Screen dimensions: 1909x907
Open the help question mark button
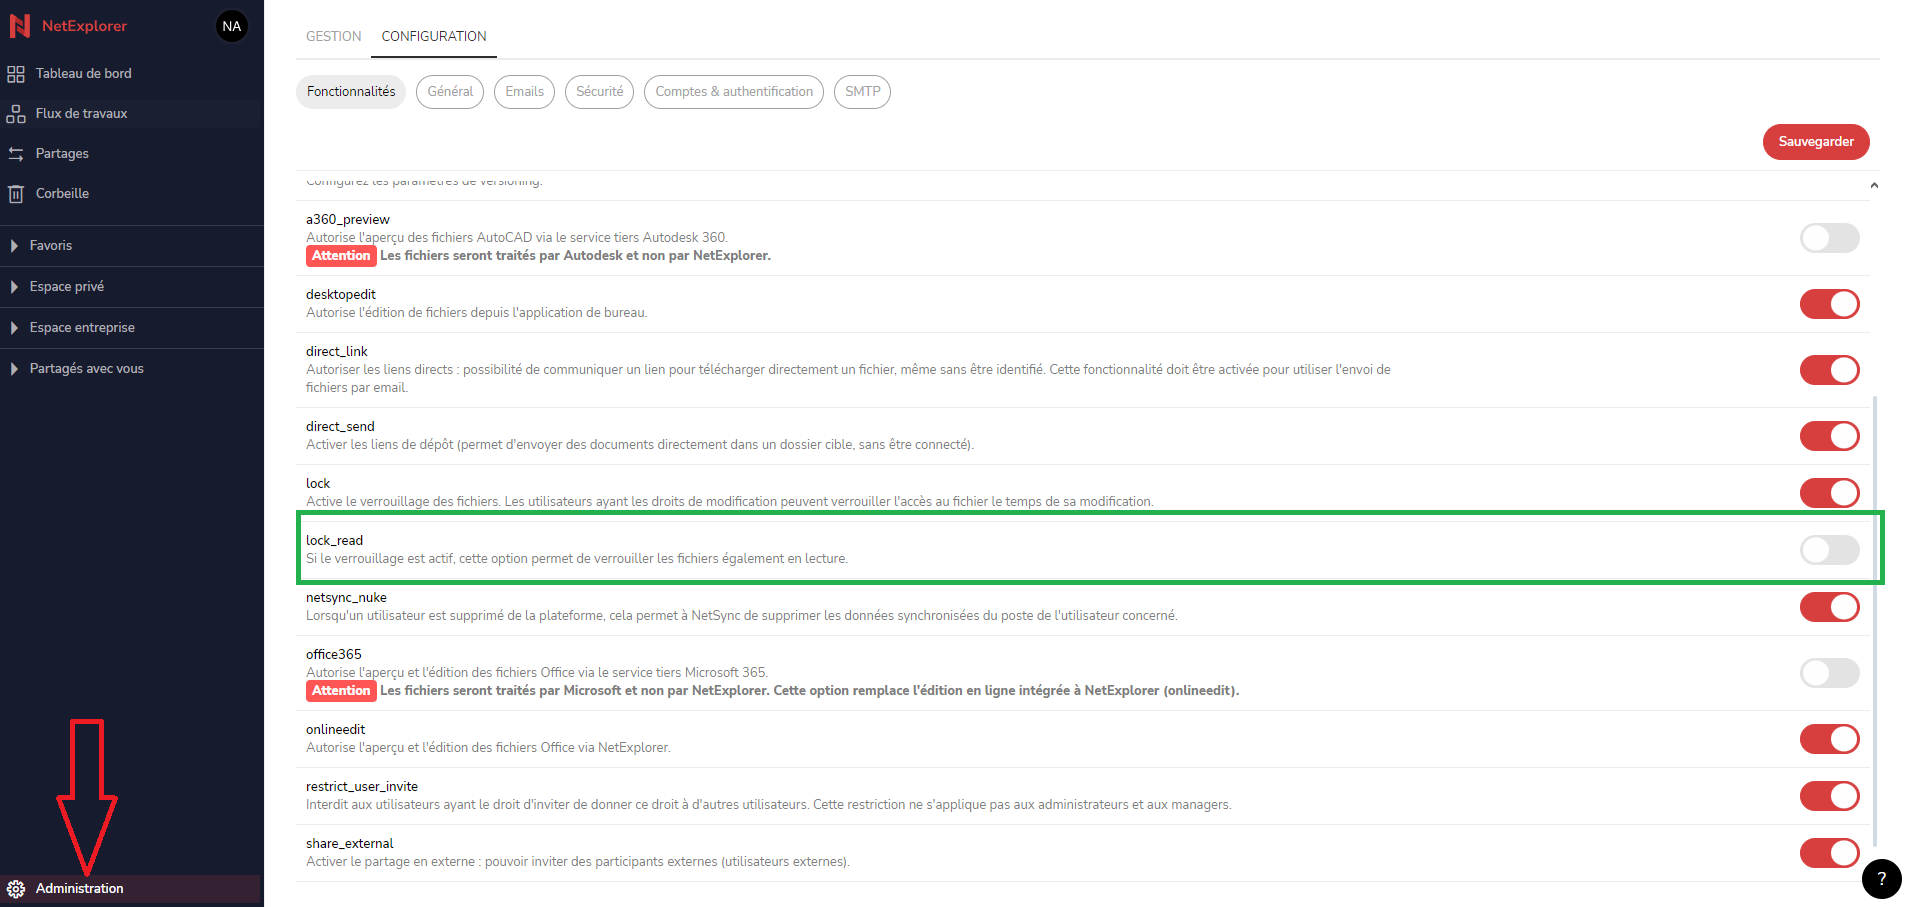point(1881,879)
